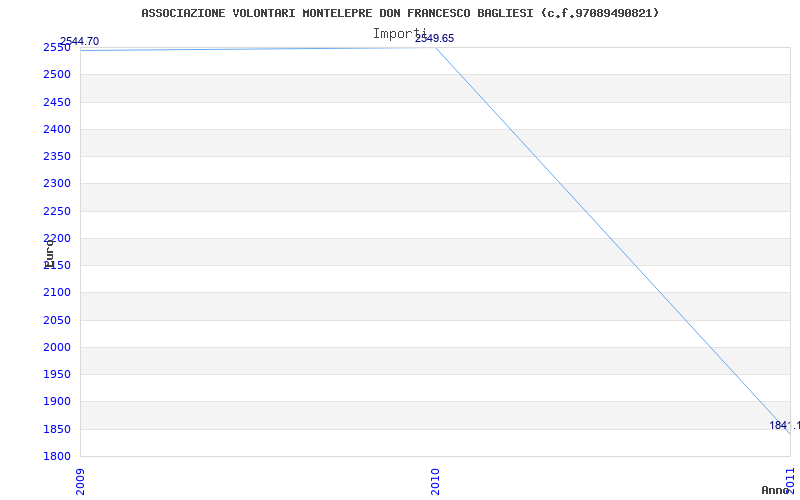Select the 2549.65 data point label
Image resolution: width=800 pixels, height=500 pixels.
pos(434,38)
